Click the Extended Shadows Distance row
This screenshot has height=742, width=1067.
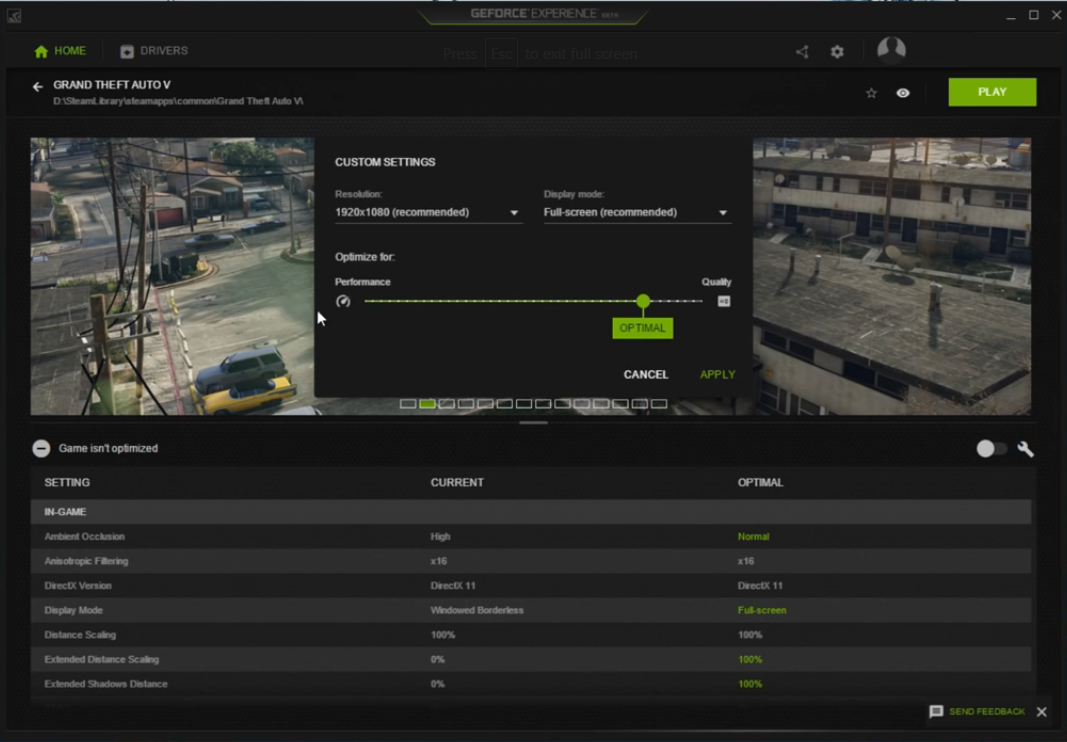pyautogui.click(x=531, y=683)
